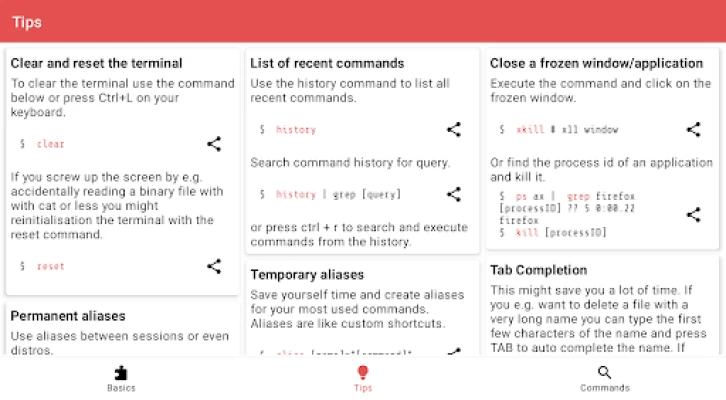Share the history grep query command

[x=454, y=194]
